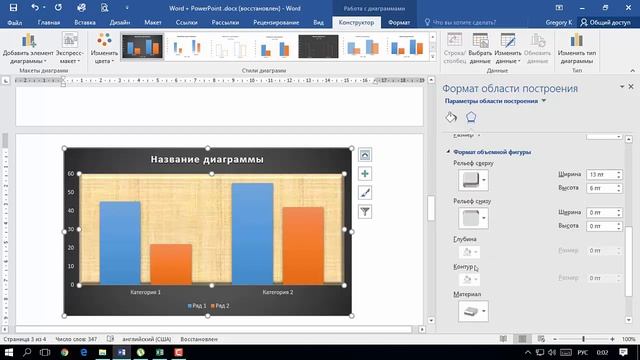The width and height of the screenshot is (640, 360).
Task: Open chart styles brush button
Action: (x=365, y=193)
